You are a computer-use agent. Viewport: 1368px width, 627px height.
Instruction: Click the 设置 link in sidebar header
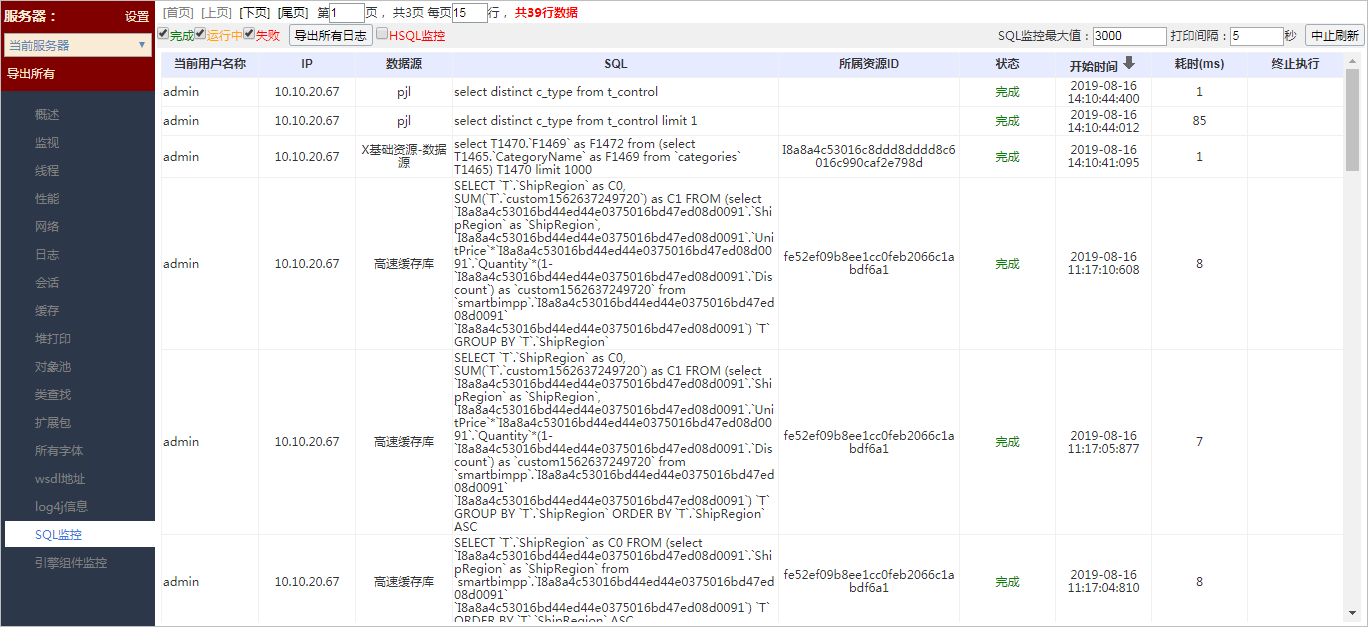click(x=137, y=16)
